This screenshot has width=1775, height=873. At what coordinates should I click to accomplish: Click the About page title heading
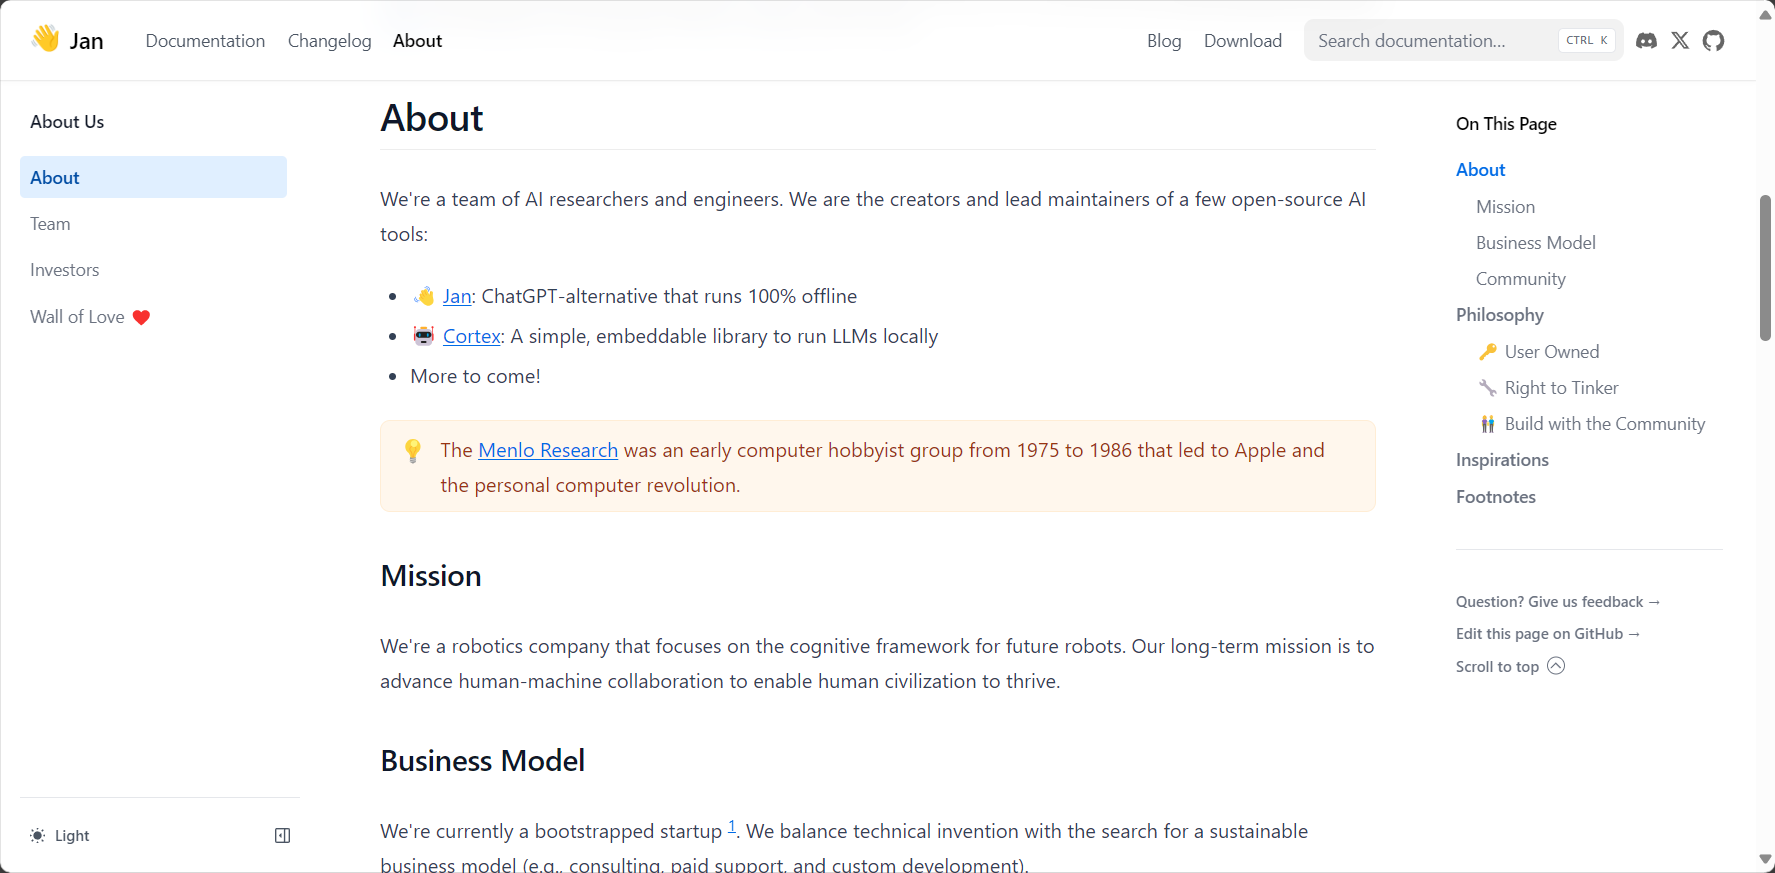[x=431, y=118]
